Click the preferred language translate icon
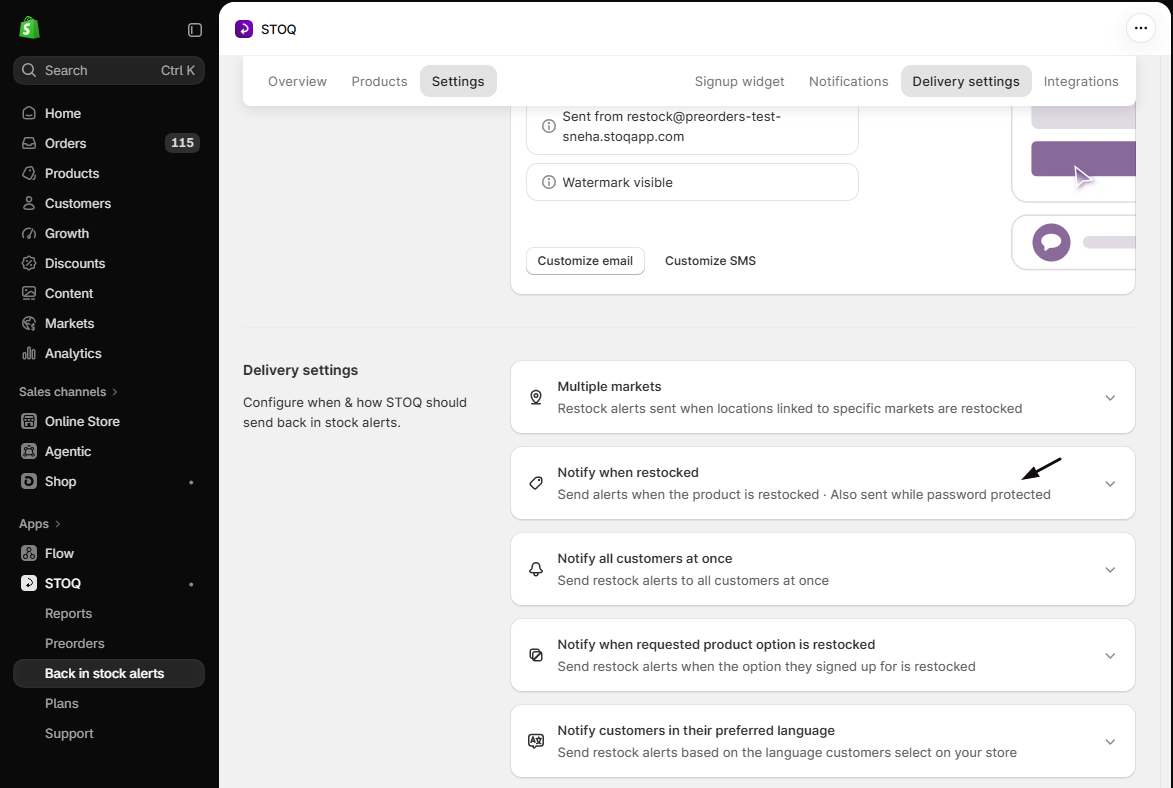 (536, 742)
